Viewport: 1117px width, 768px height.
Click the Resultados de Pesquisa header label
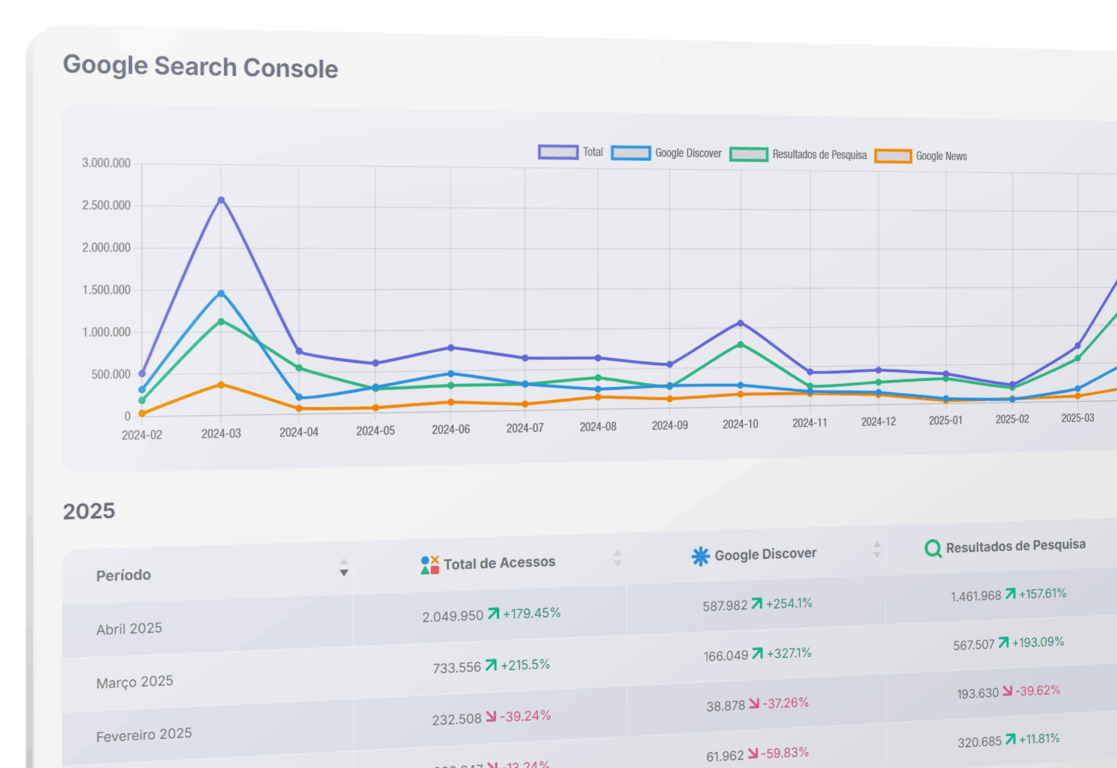tap(1016, 546)
